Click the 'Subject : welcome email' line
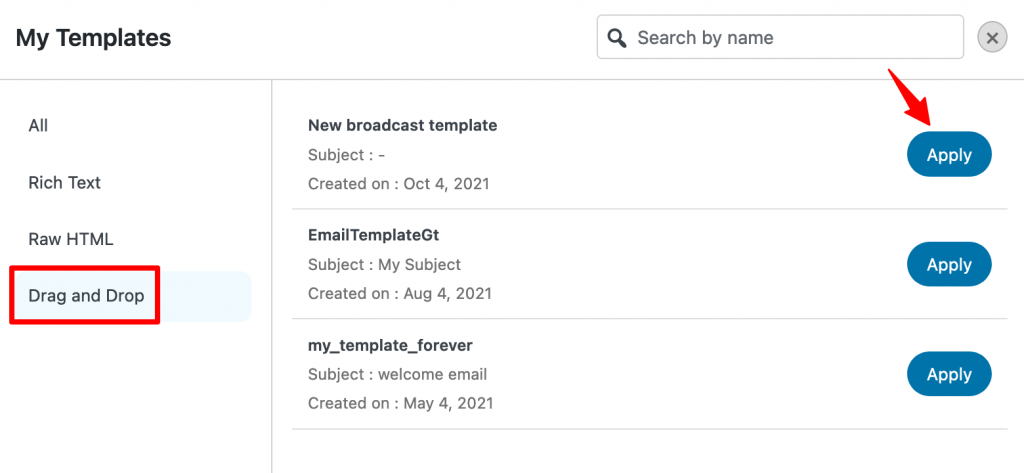Viewport: 1024px width, 473px height. pyautogui.click(x=397, y=374)
